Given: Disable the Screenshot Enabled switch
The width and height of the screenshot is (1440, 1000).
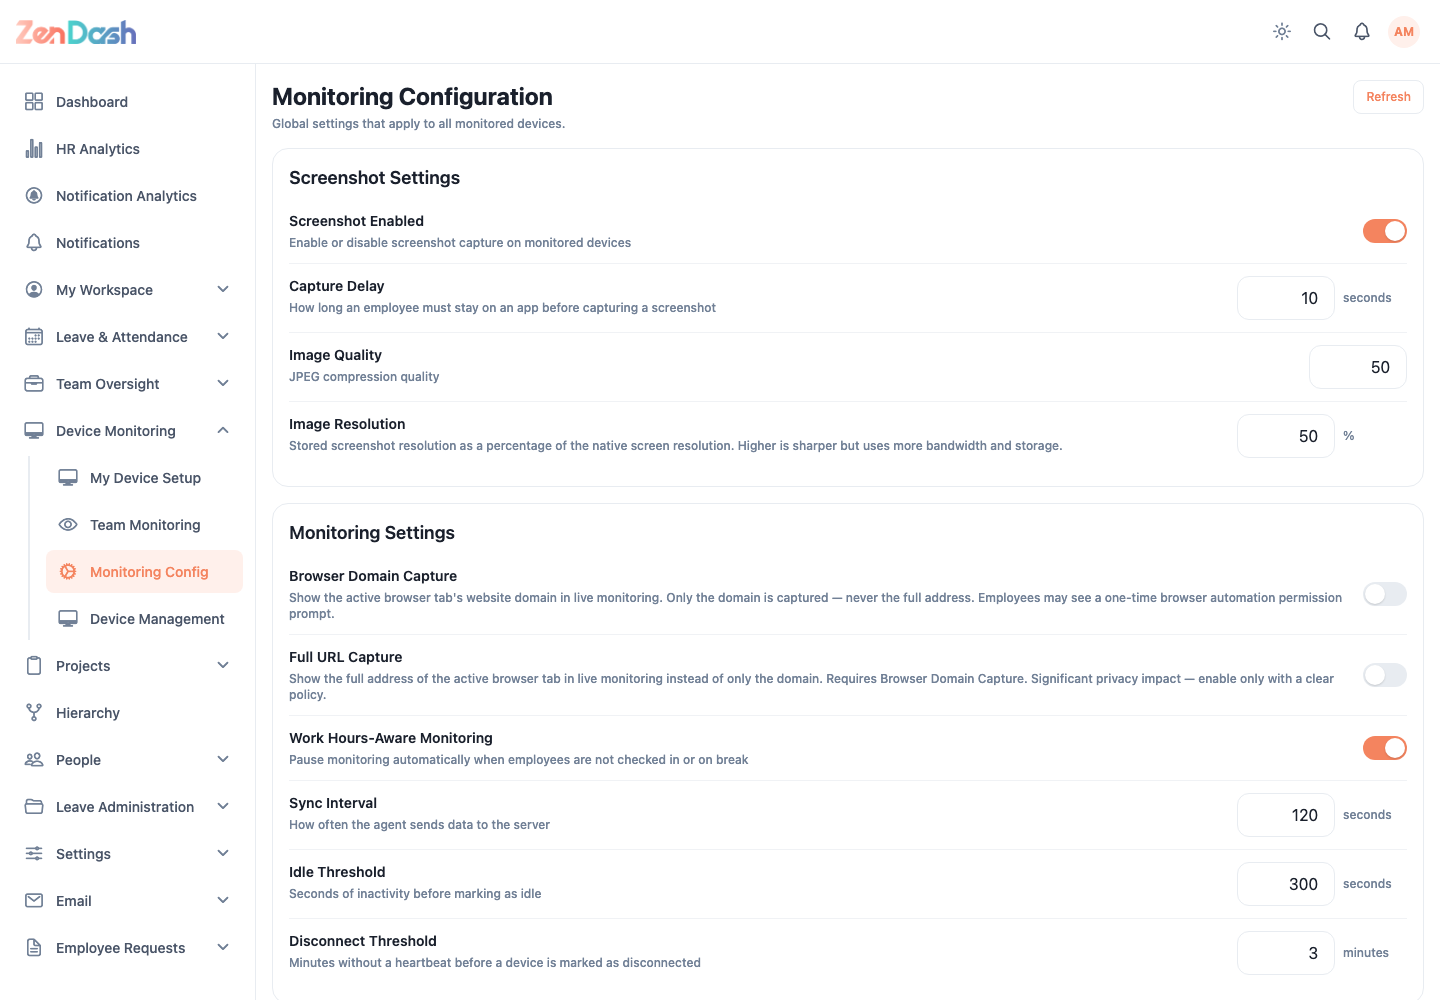Looking at the screenshot, I should tap(1385, 231).
